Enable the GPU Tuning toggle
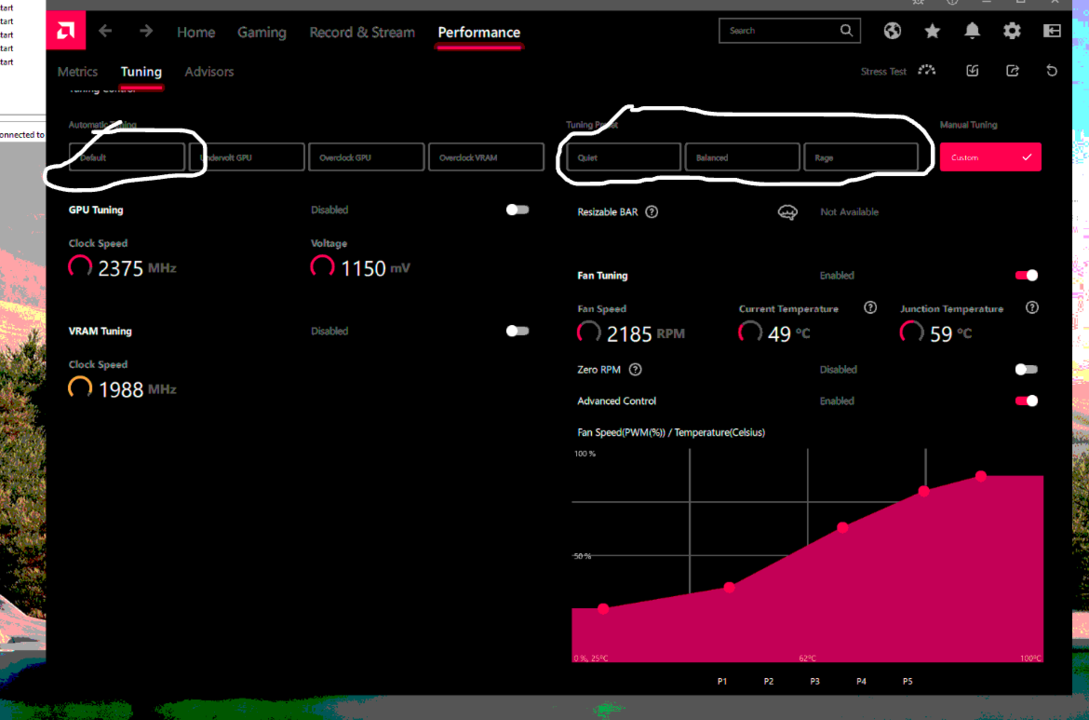 pyautogui.click(x=517, y=210)
